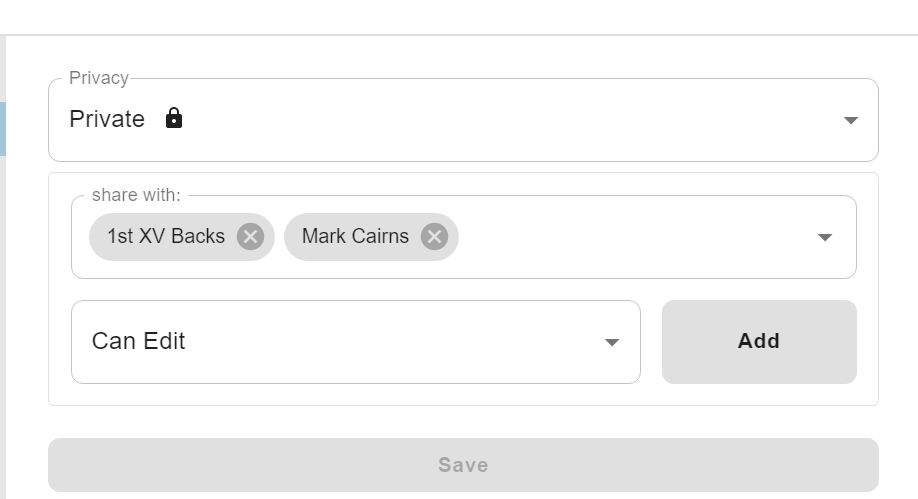Screen dimensions: 918x499
Task: Click the Private value text
Action: [107, 119]
